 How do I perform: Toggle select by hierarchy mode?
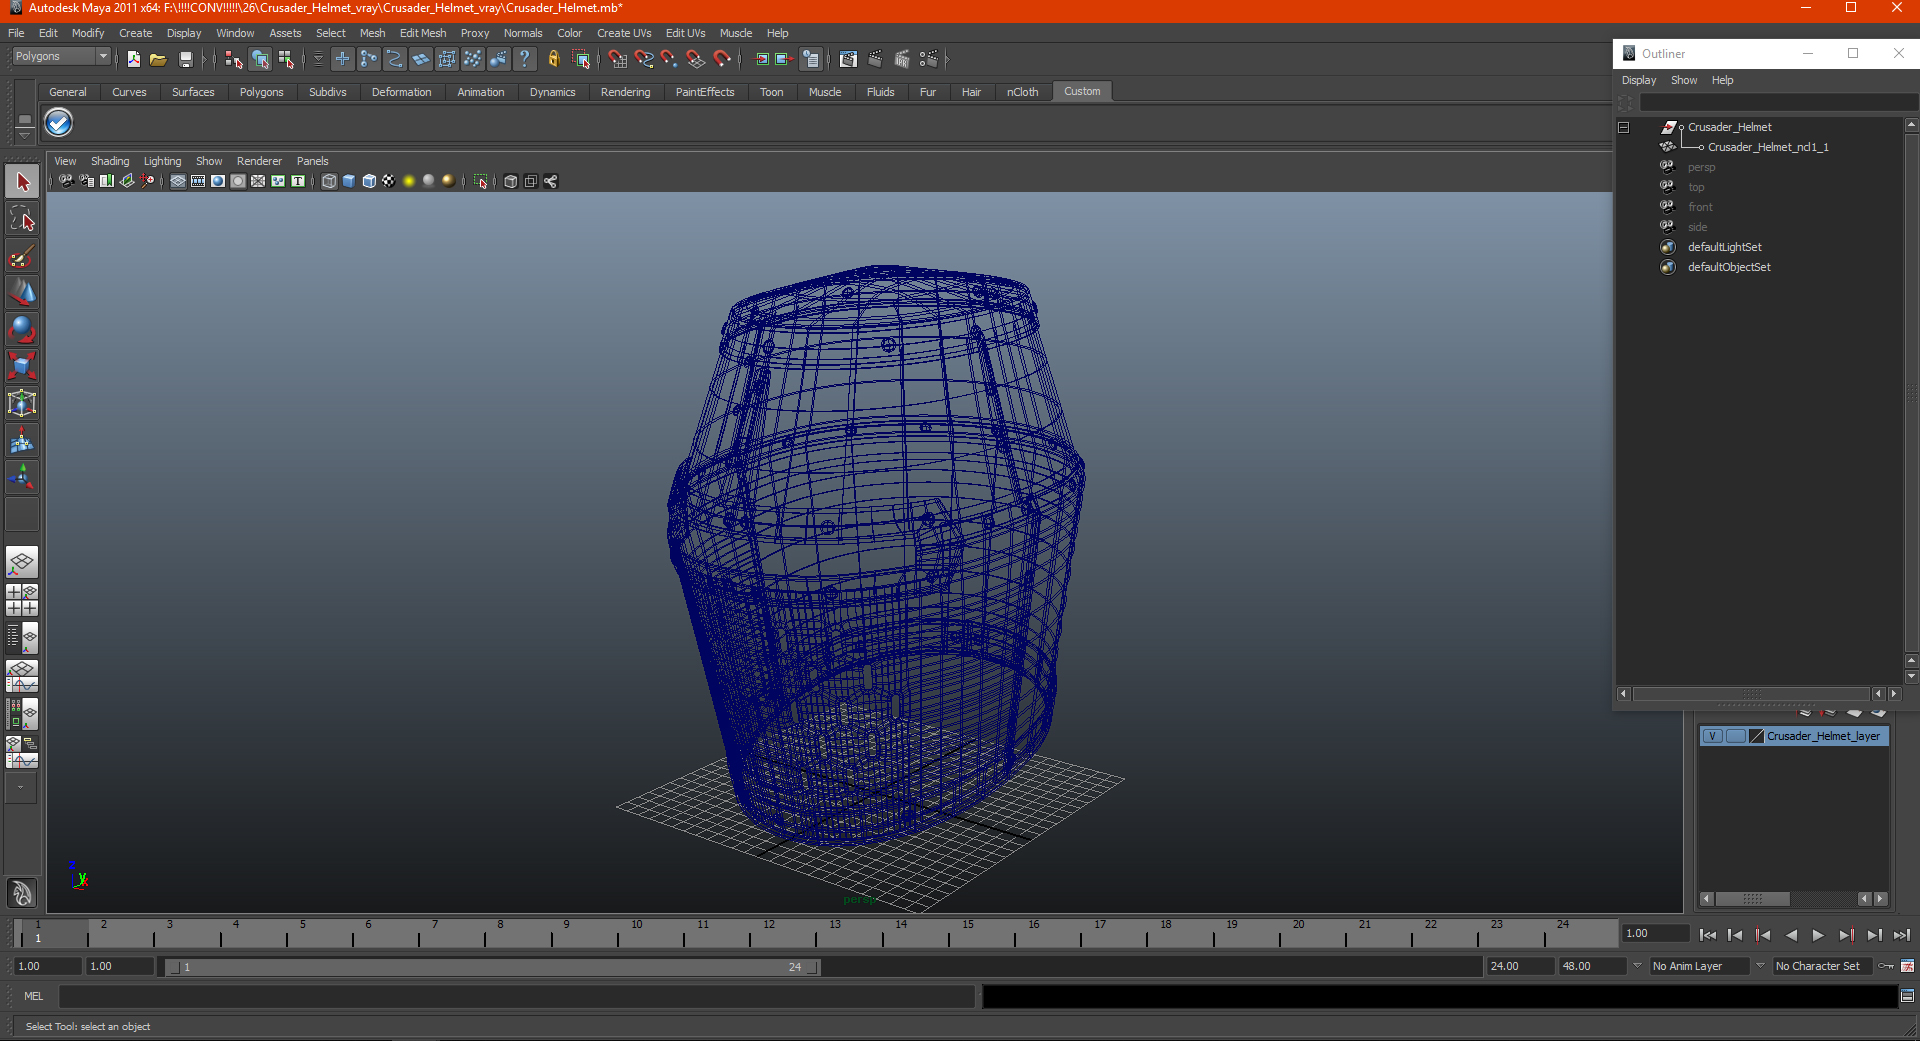coord(234,60)
